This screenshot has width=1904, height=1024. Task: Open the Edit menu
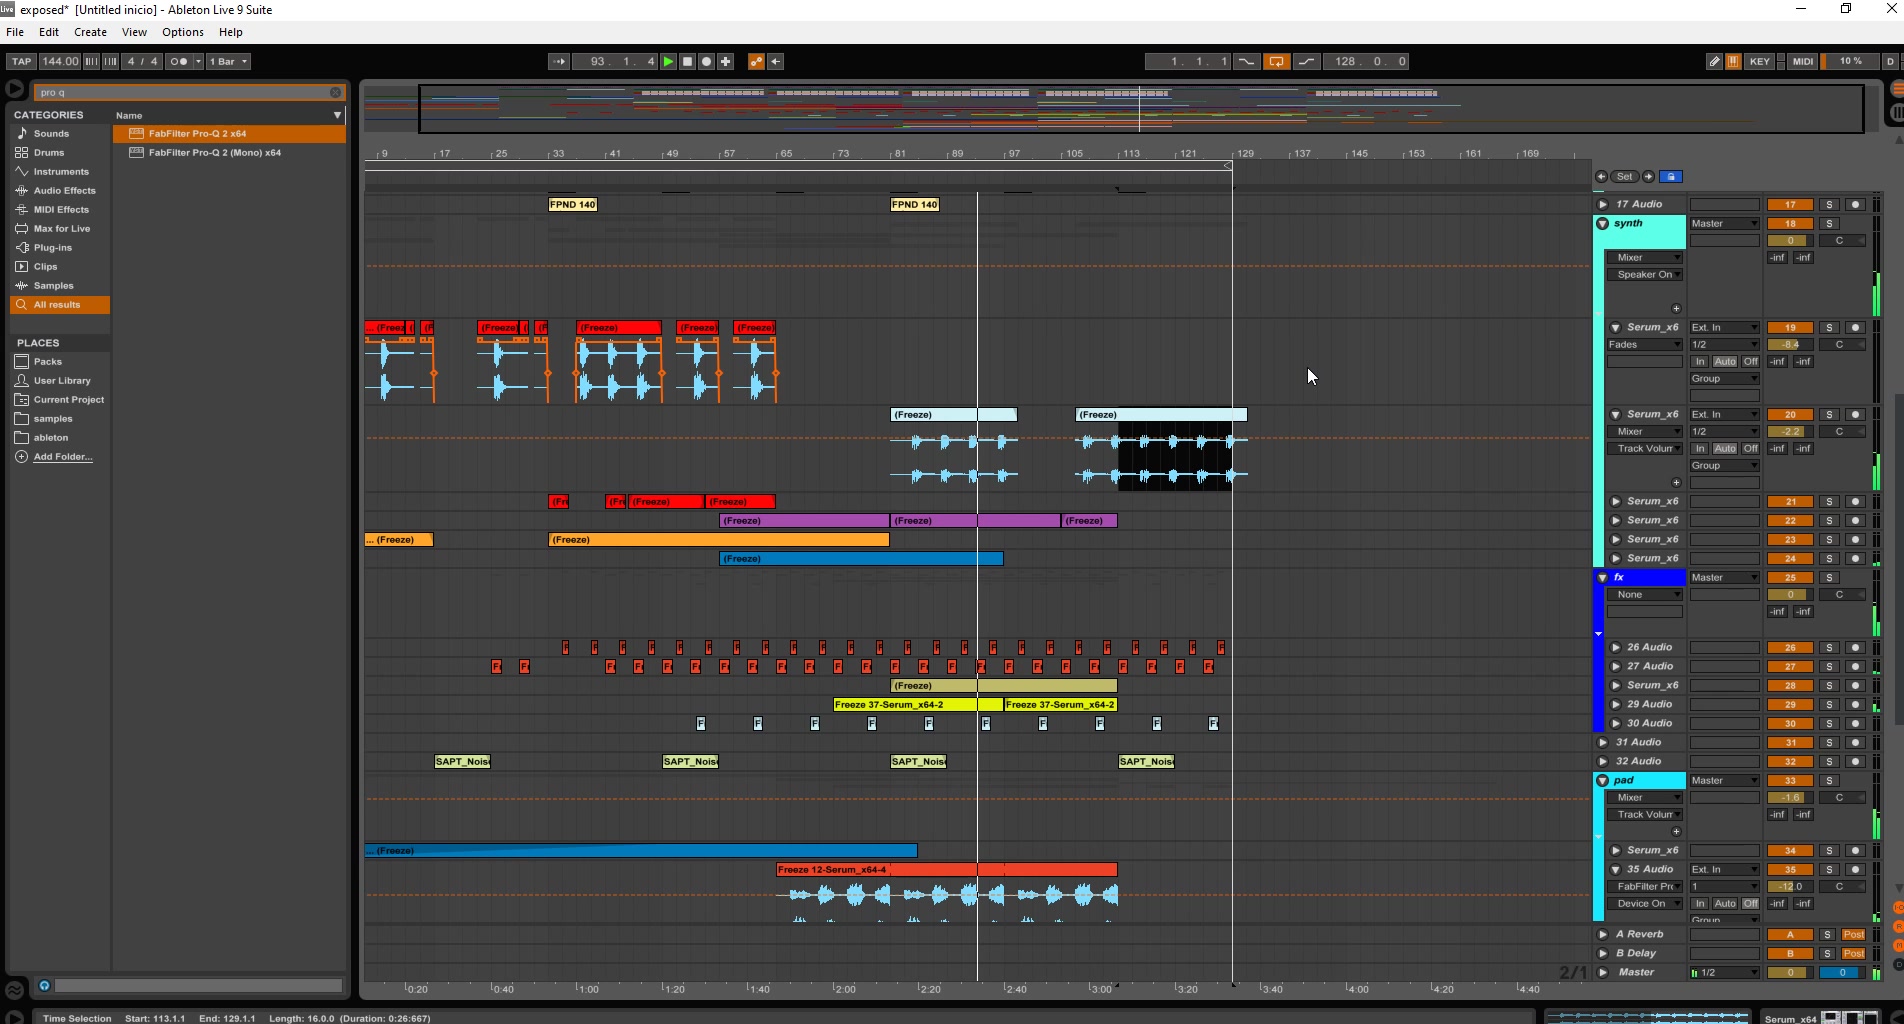(49, 32)
